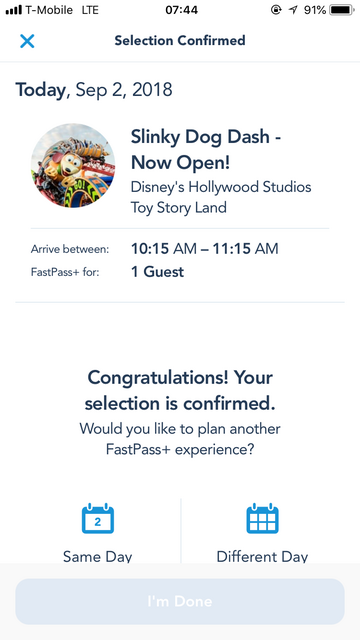Tap the 07:44 clock in status bar
360x640 pixels.
tap(182, 10)
